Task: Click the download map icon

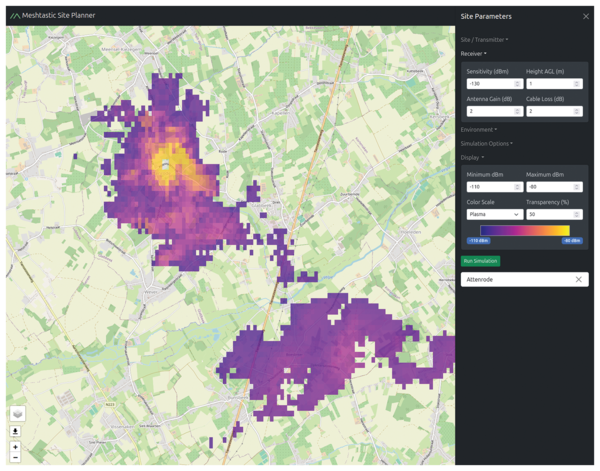Action: 16,431
